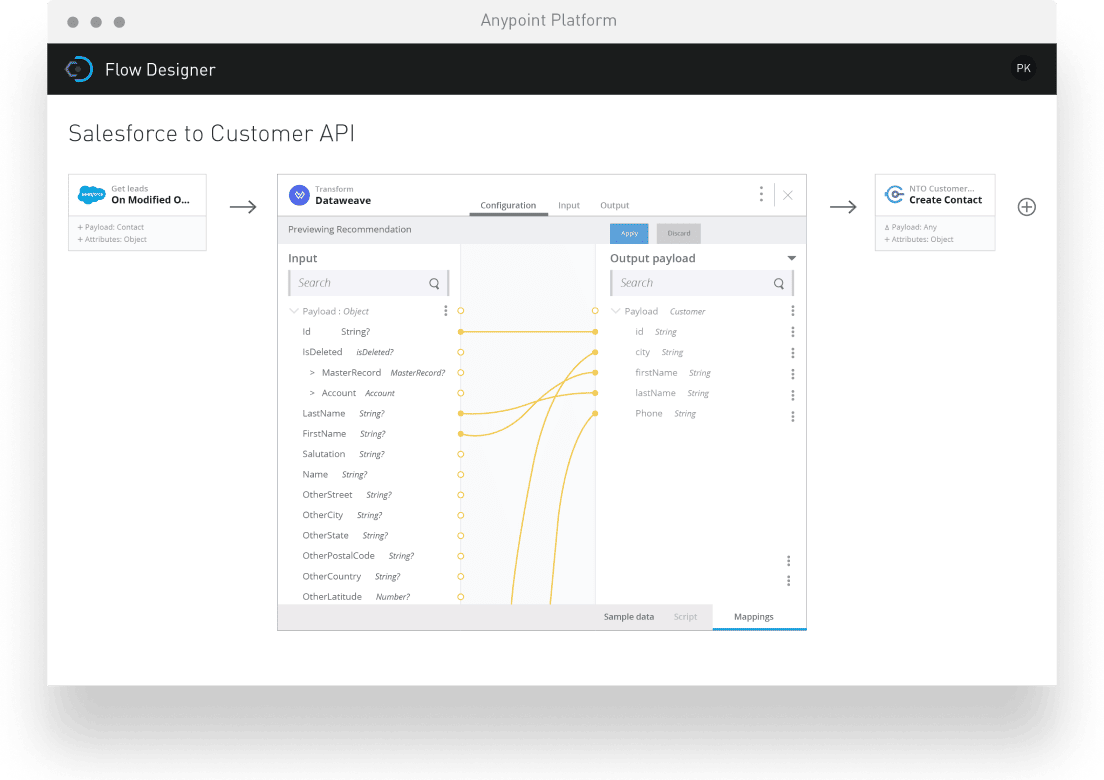Viewport: 1104px width, 780px height.
Task: Click the Flow Designer logo icon
Action: pyautogui.click(x=79, y=69)
